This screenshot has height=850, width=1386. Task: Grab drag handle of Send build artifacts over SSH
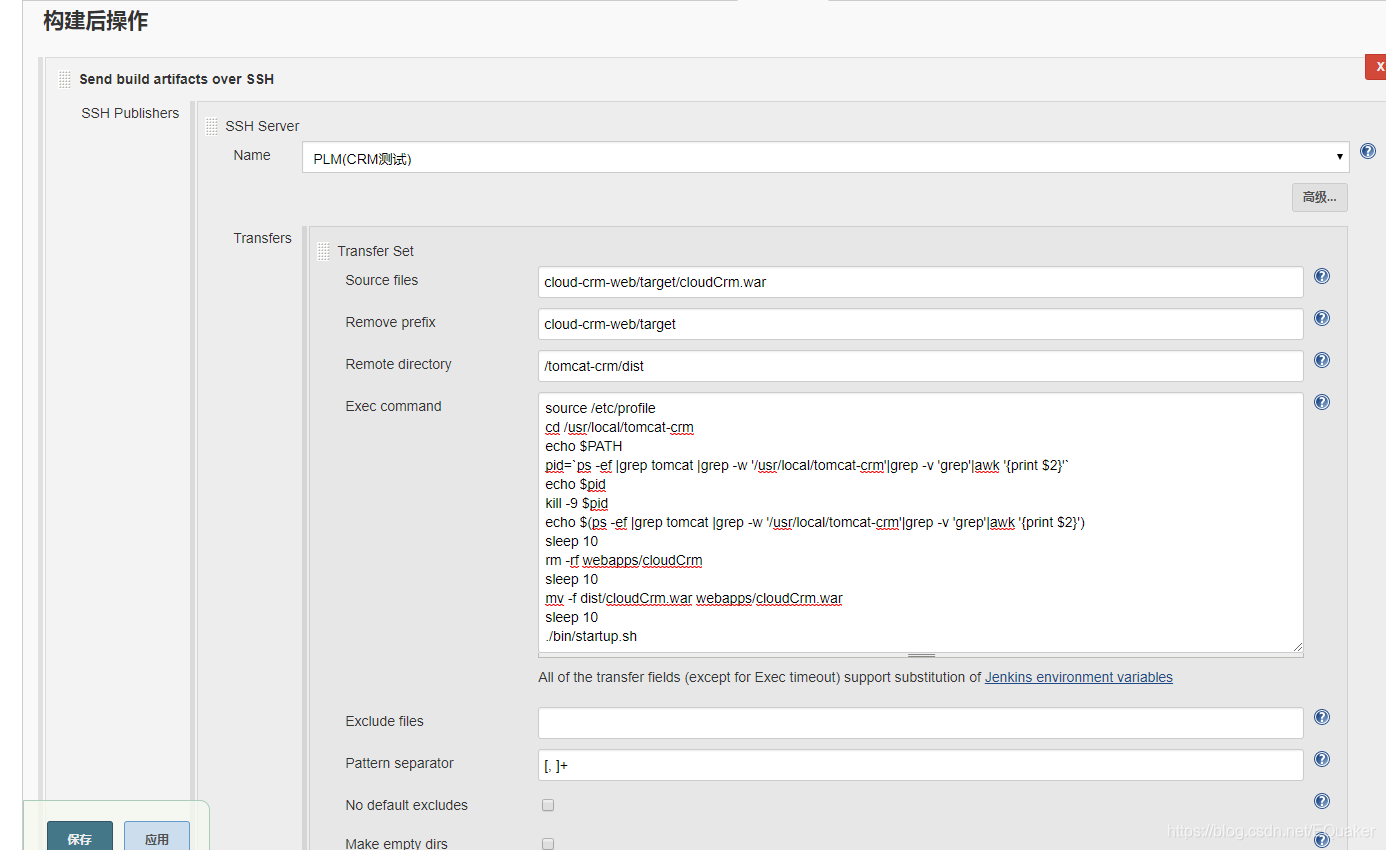click(x=65, y=79)
